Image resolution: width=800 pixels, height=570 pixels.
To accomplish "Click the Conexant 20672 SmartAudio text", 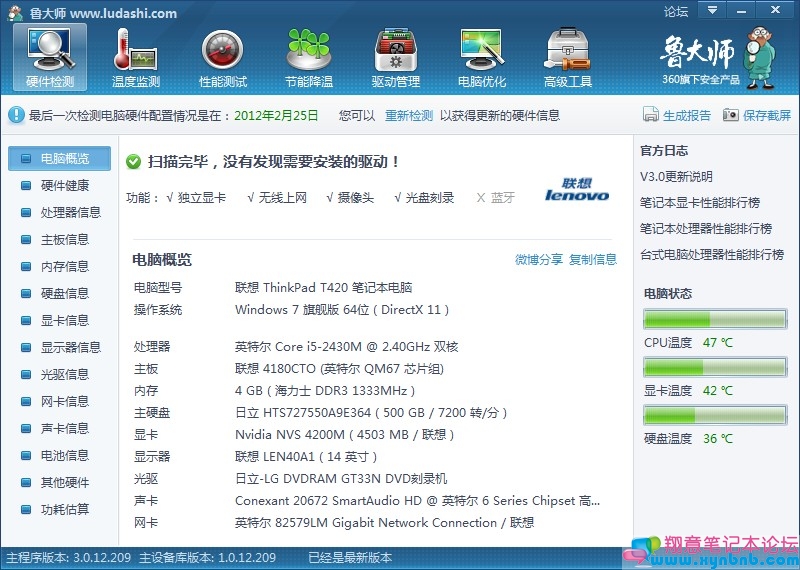I will point(417,501).
